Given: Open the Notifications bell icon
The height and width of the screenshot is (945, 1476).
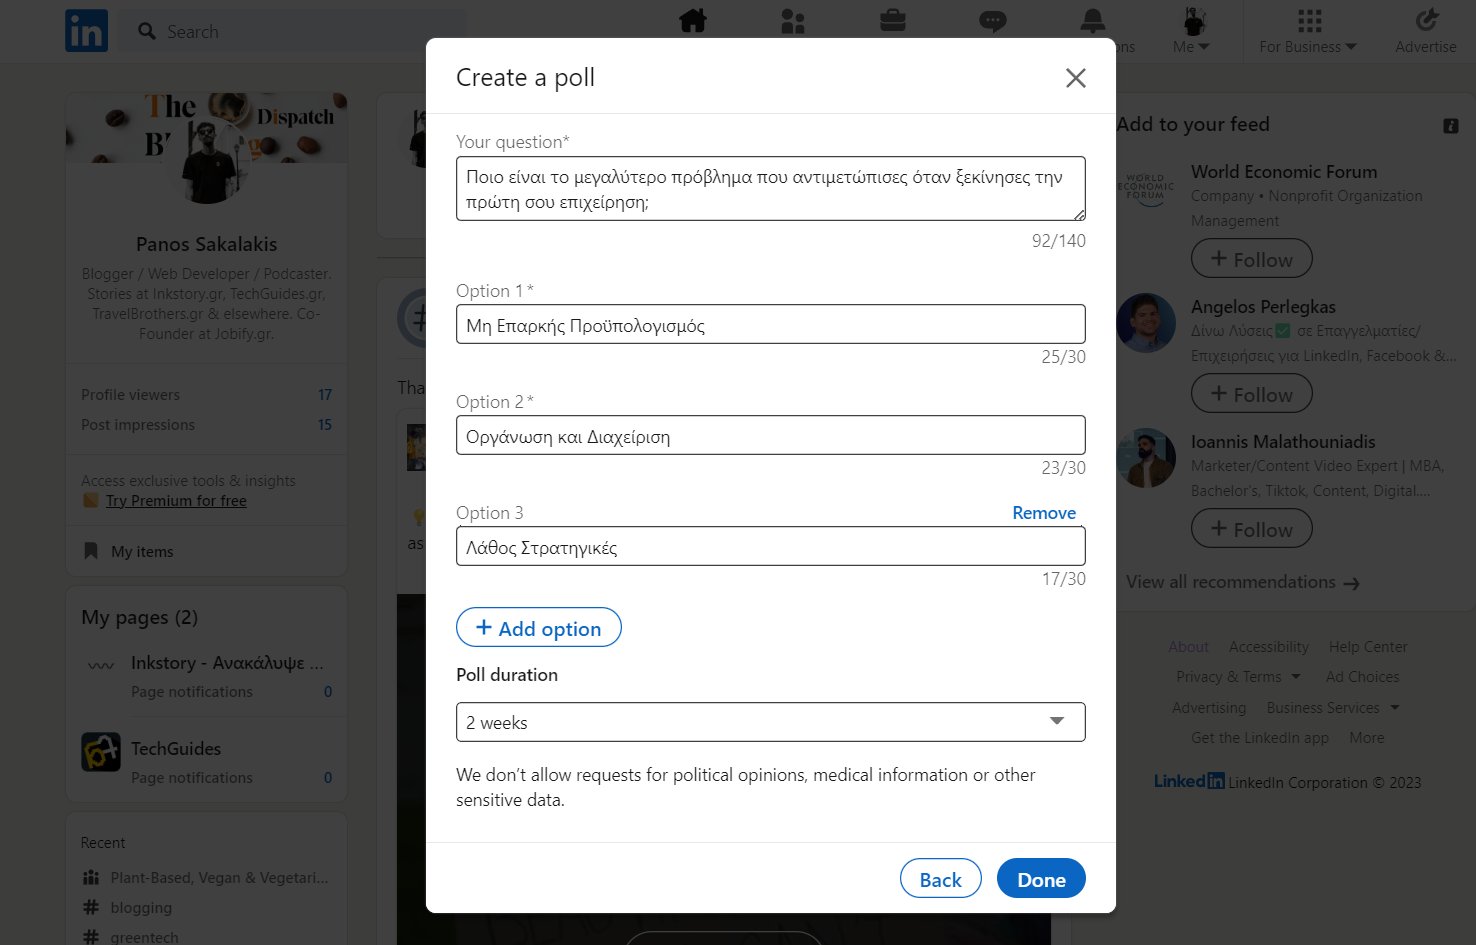Looking at the screenshot, I should 1092,21.
